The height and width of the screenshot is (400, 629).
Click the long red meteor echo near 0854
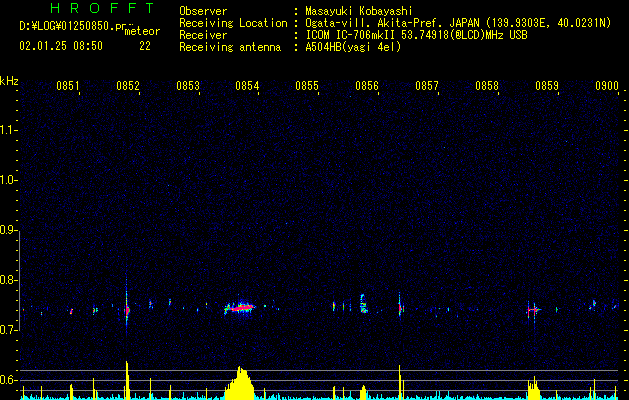point(240,308)
